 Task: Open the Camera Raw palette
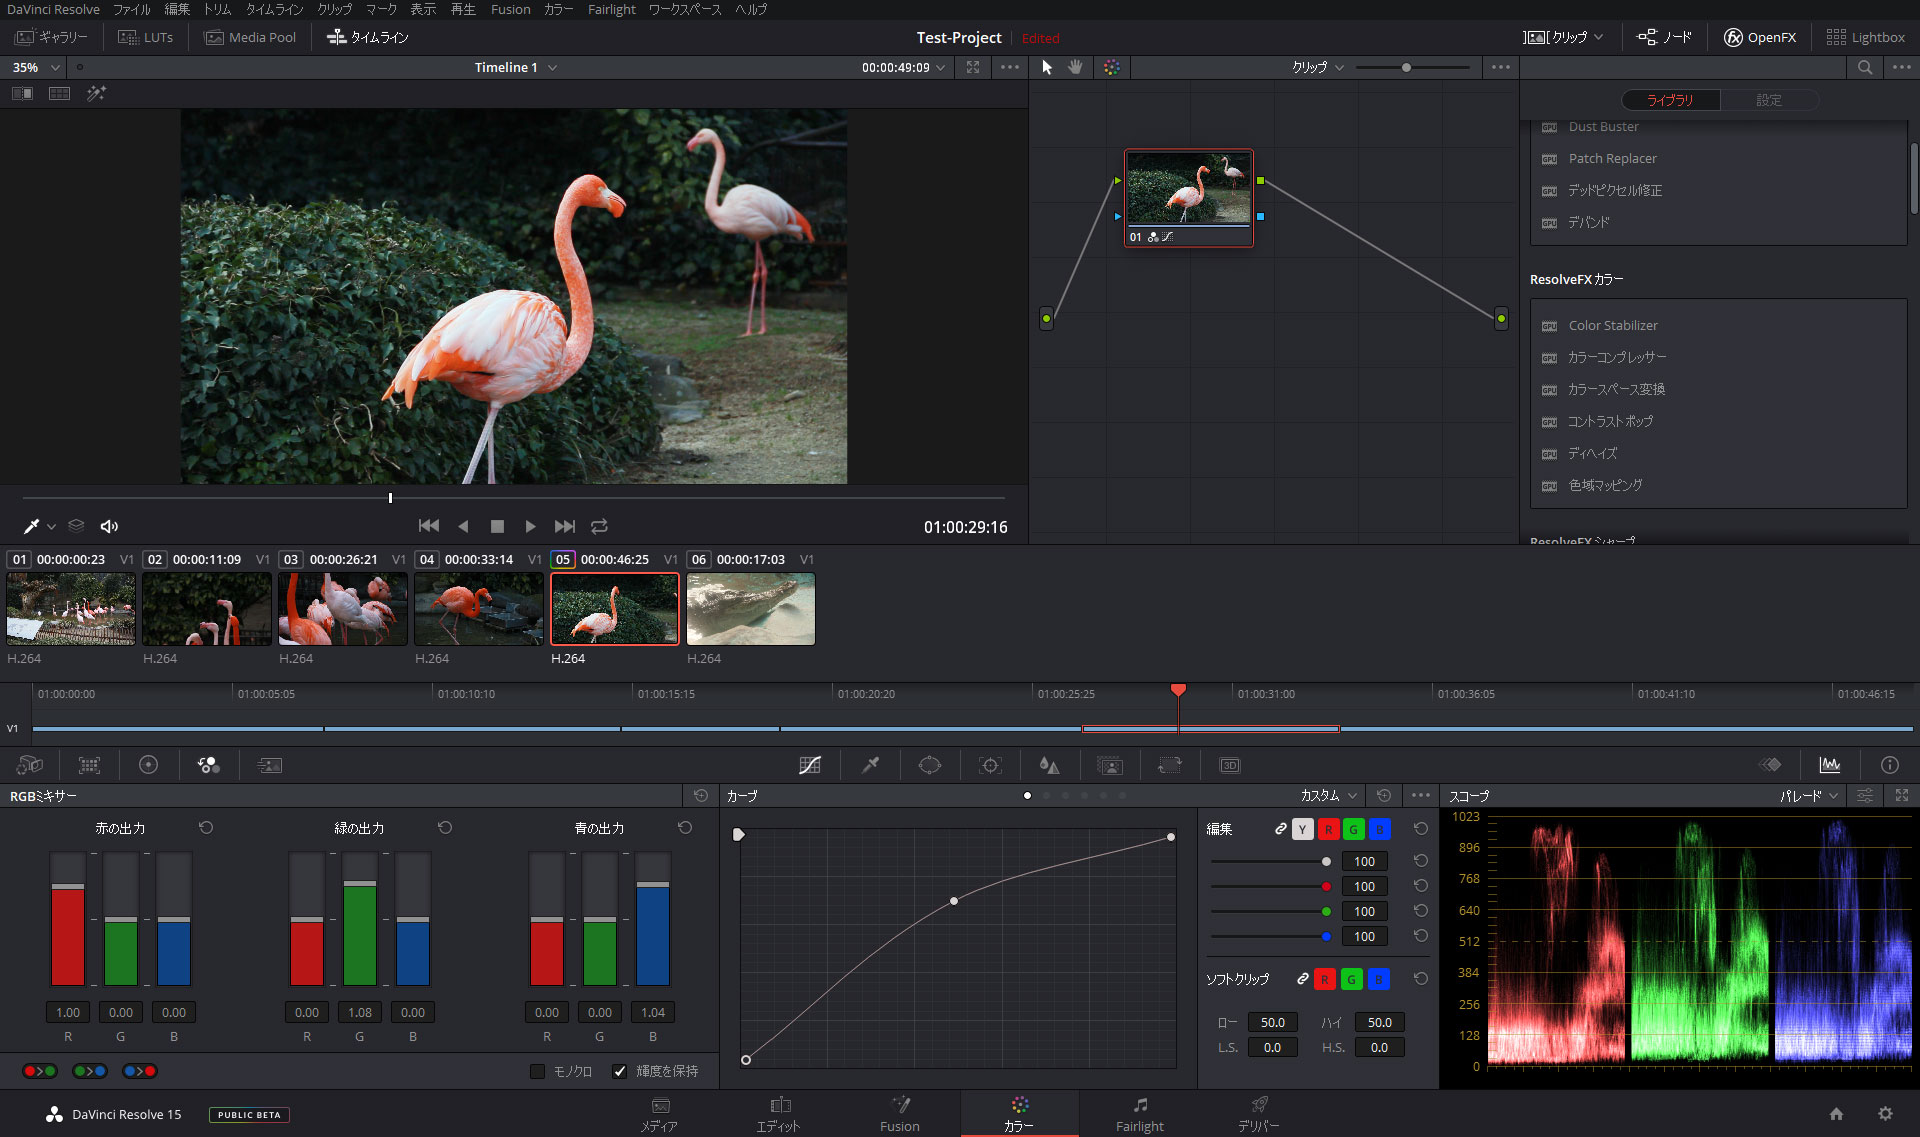click(x=30, y=765)
